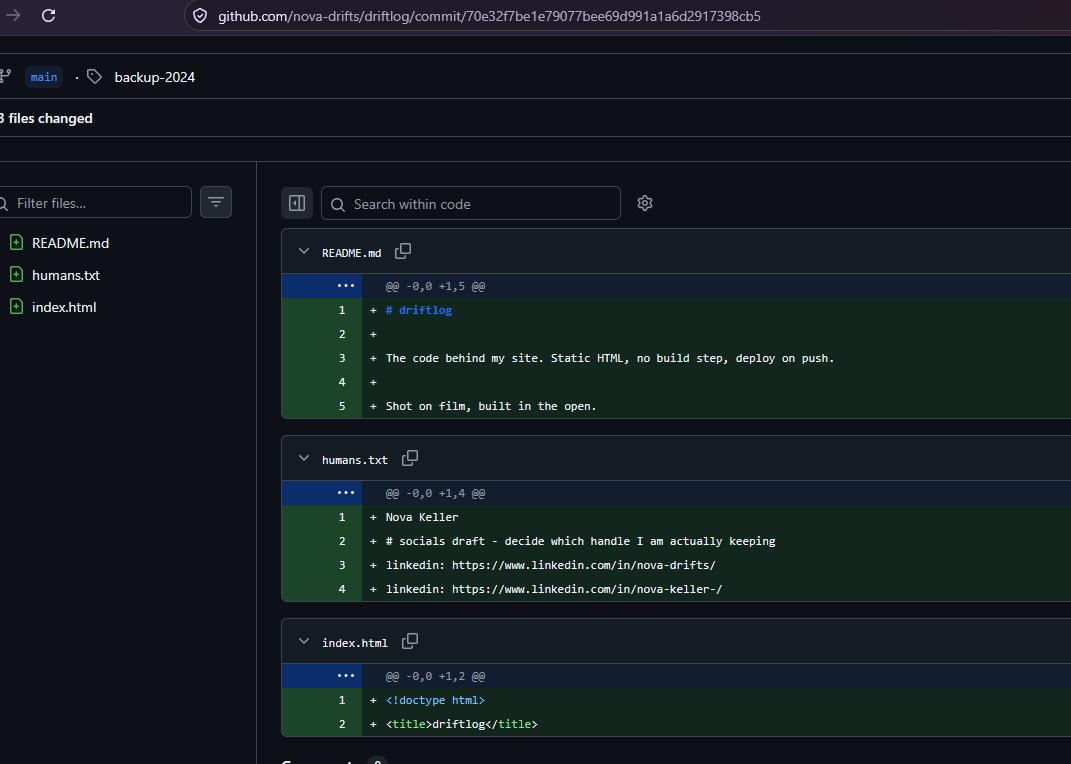Open index.html file header link
Image resolution: width=1071 pixels, height=764 pixels.
[x=354, y=643]
